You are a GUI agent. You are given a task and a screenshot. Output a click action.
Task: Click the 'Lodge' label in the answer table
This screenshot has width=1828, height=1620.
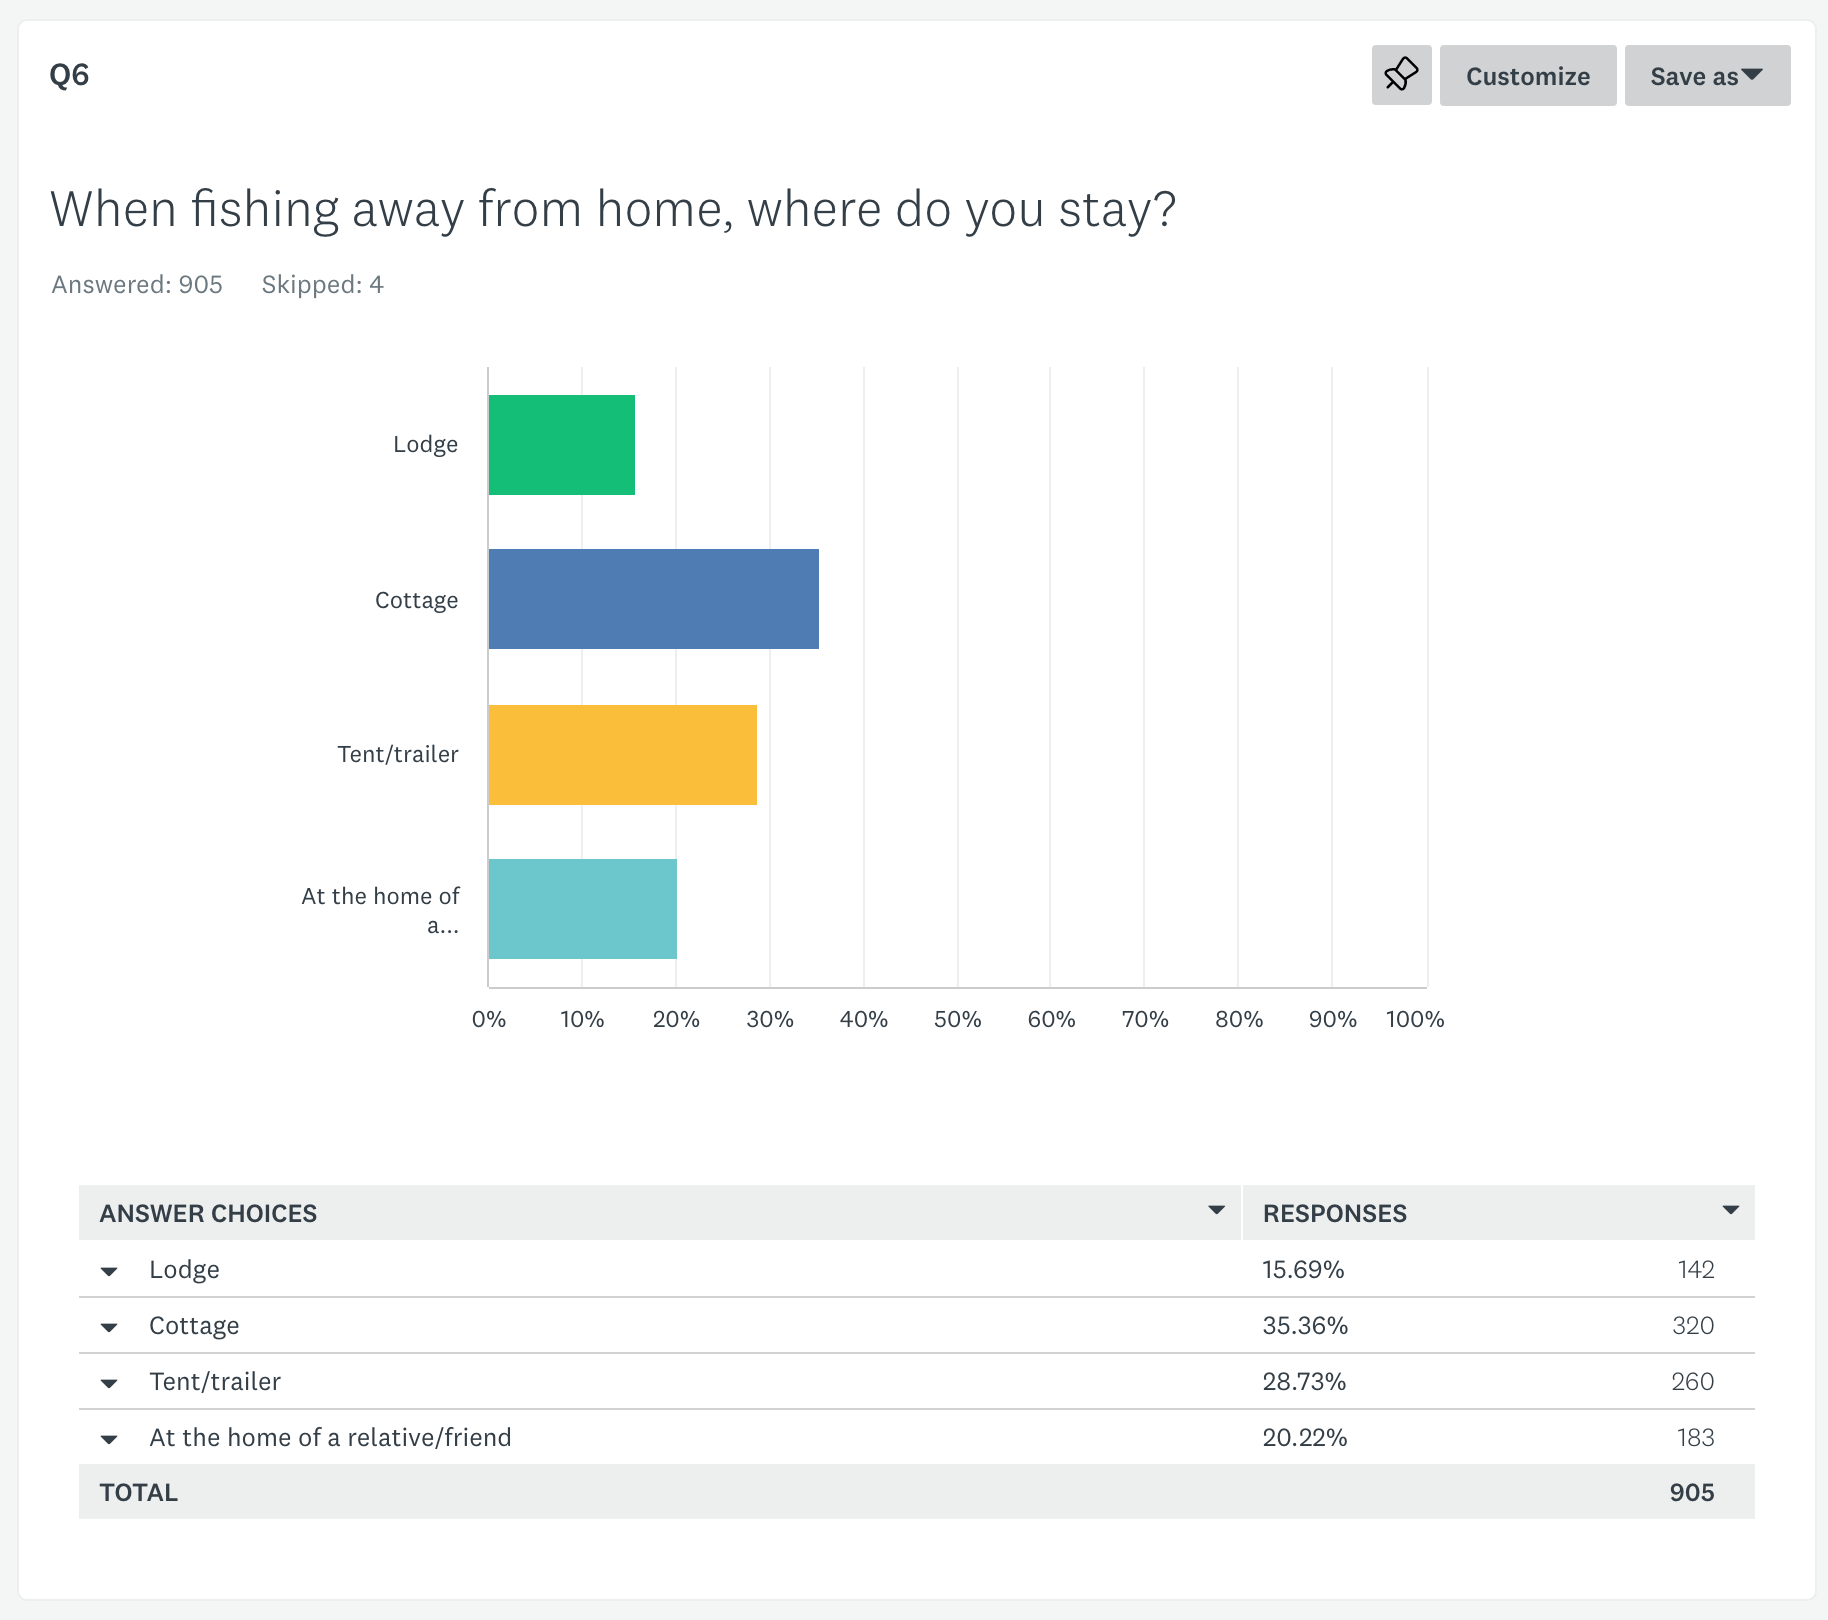(184, 1269)
